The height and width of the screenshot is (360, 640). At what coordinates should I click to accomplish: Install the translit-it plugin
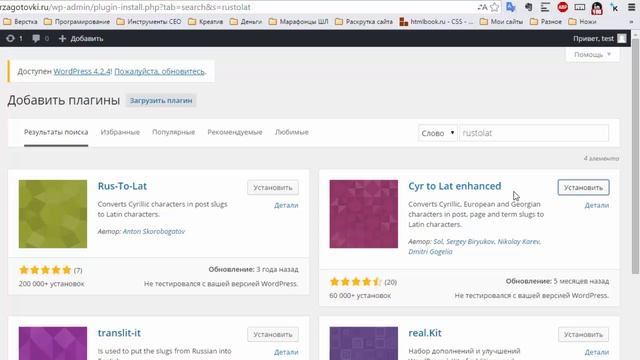273,335
